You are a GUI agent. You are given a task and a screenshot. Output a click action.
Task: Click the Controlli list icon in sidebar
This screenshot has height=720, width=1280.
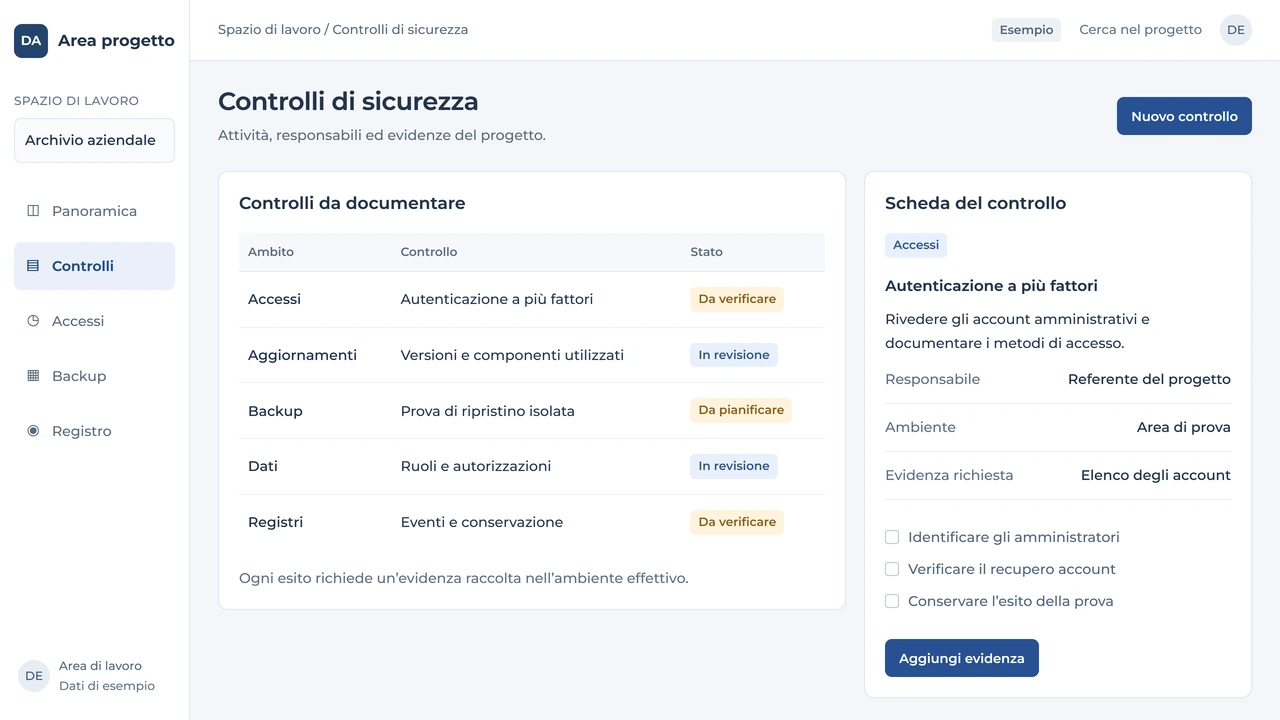pos(33,266)
